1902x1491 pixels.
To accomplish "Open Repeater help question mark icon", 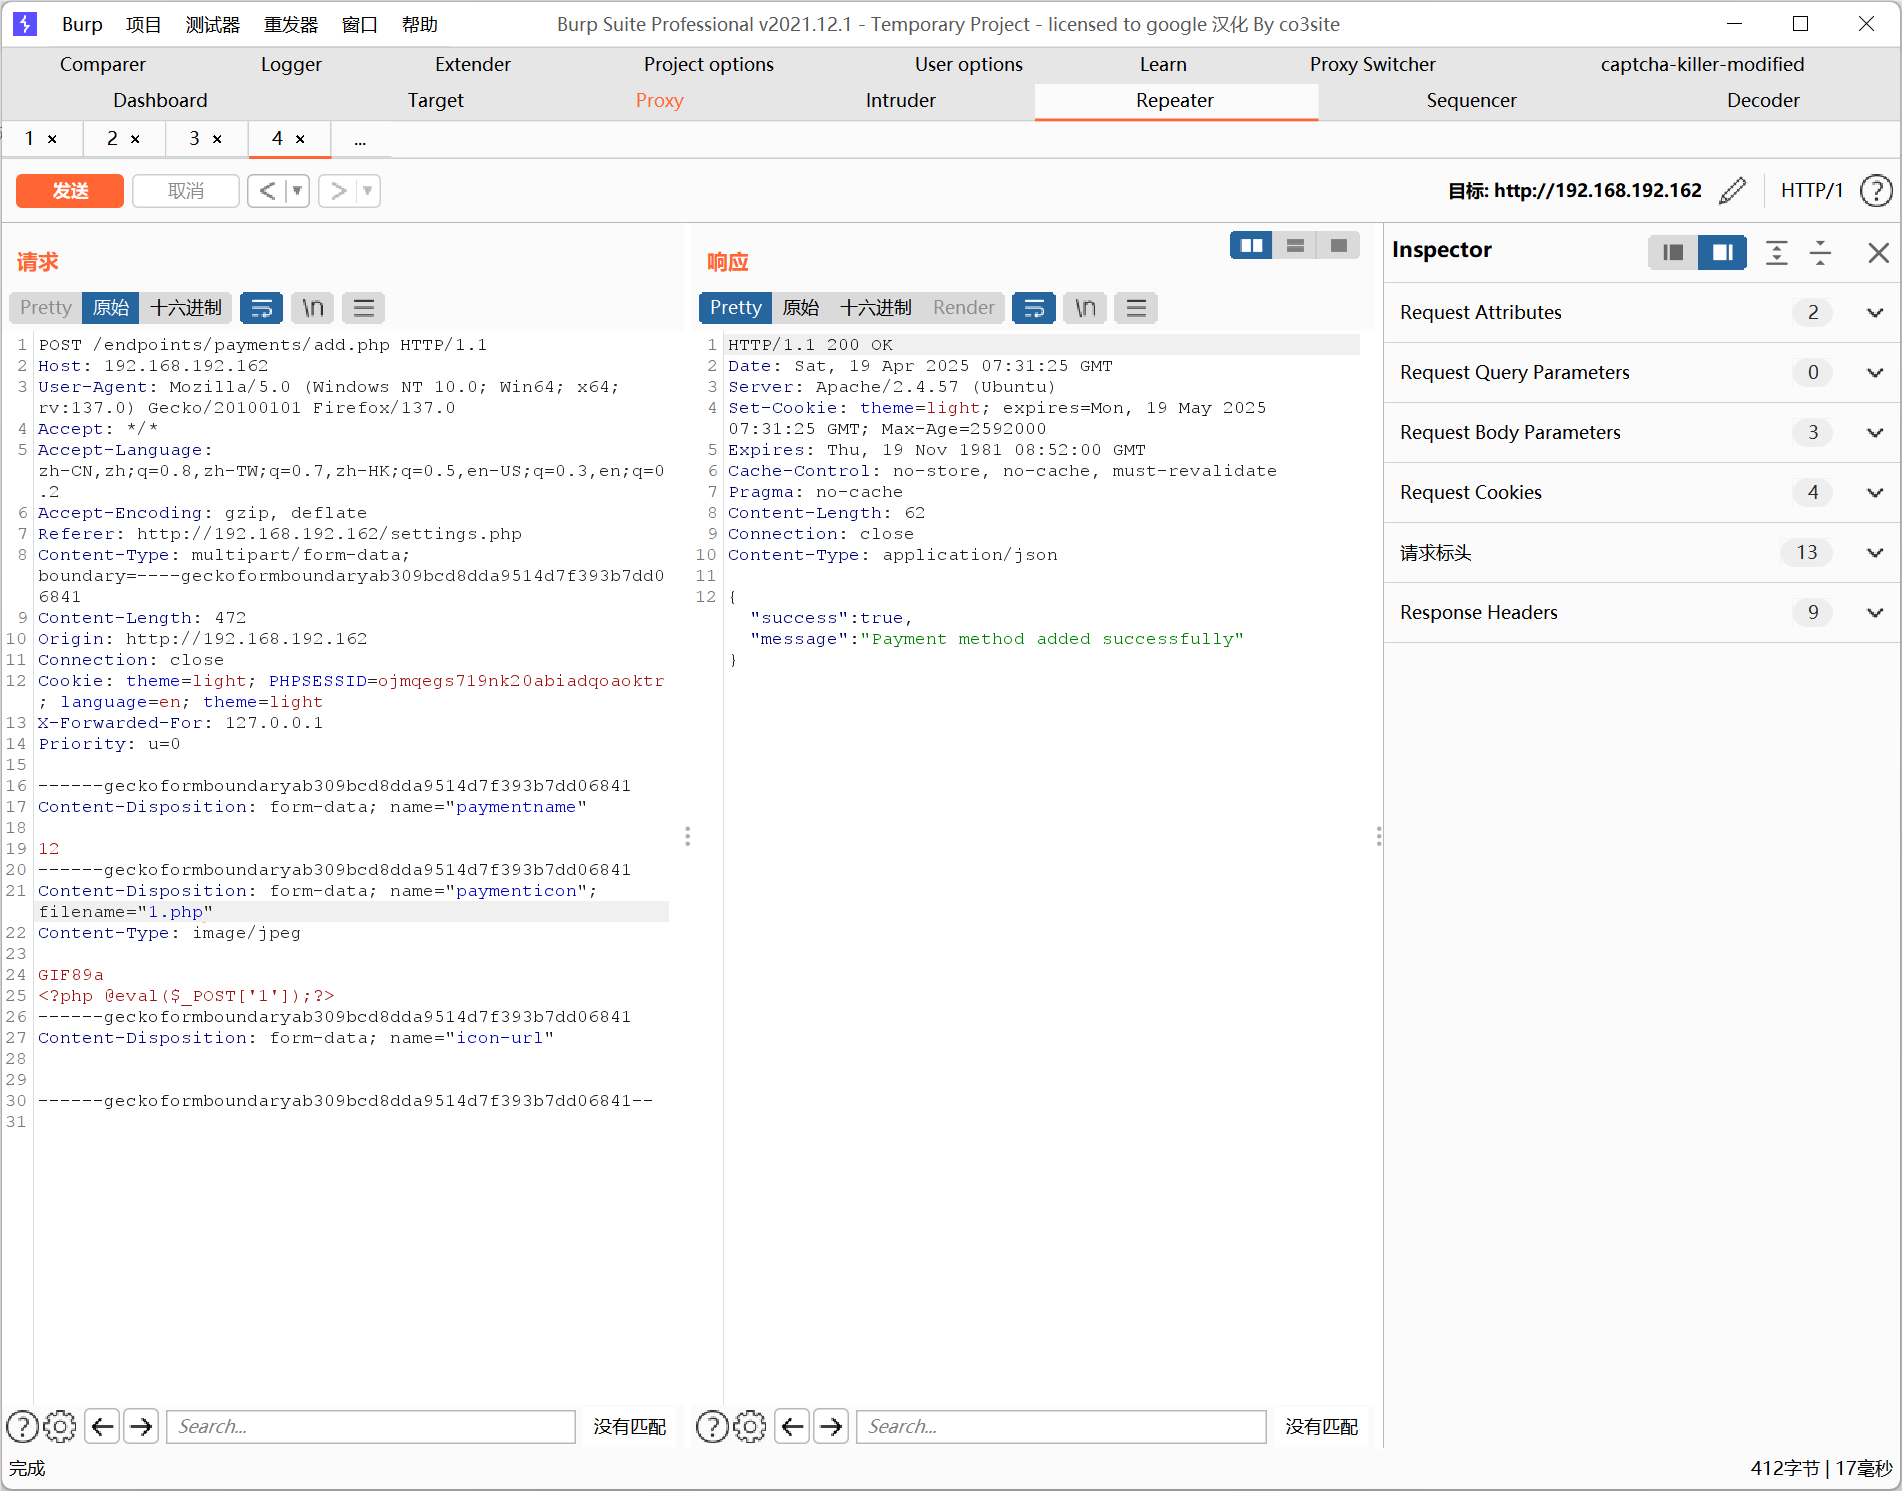I will tap(1876, 190).
